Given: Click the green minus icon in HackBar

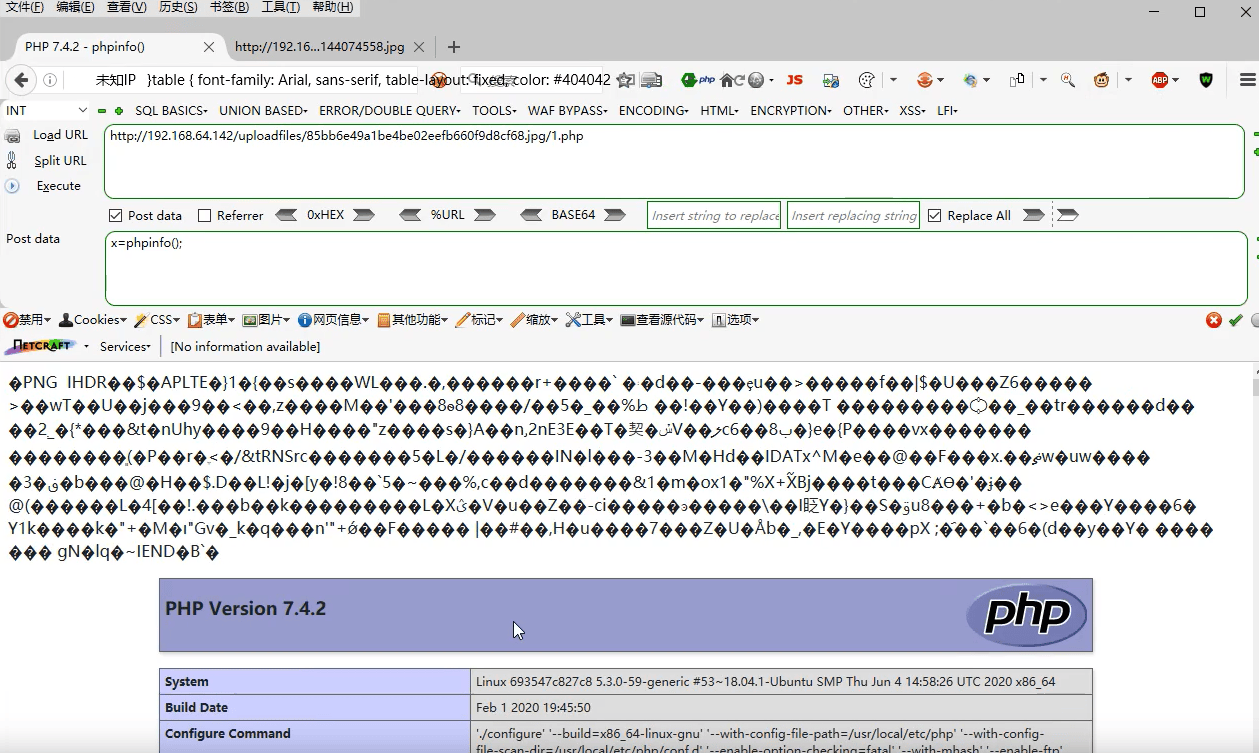Looking at the screenshot, I should coord(102,111).
